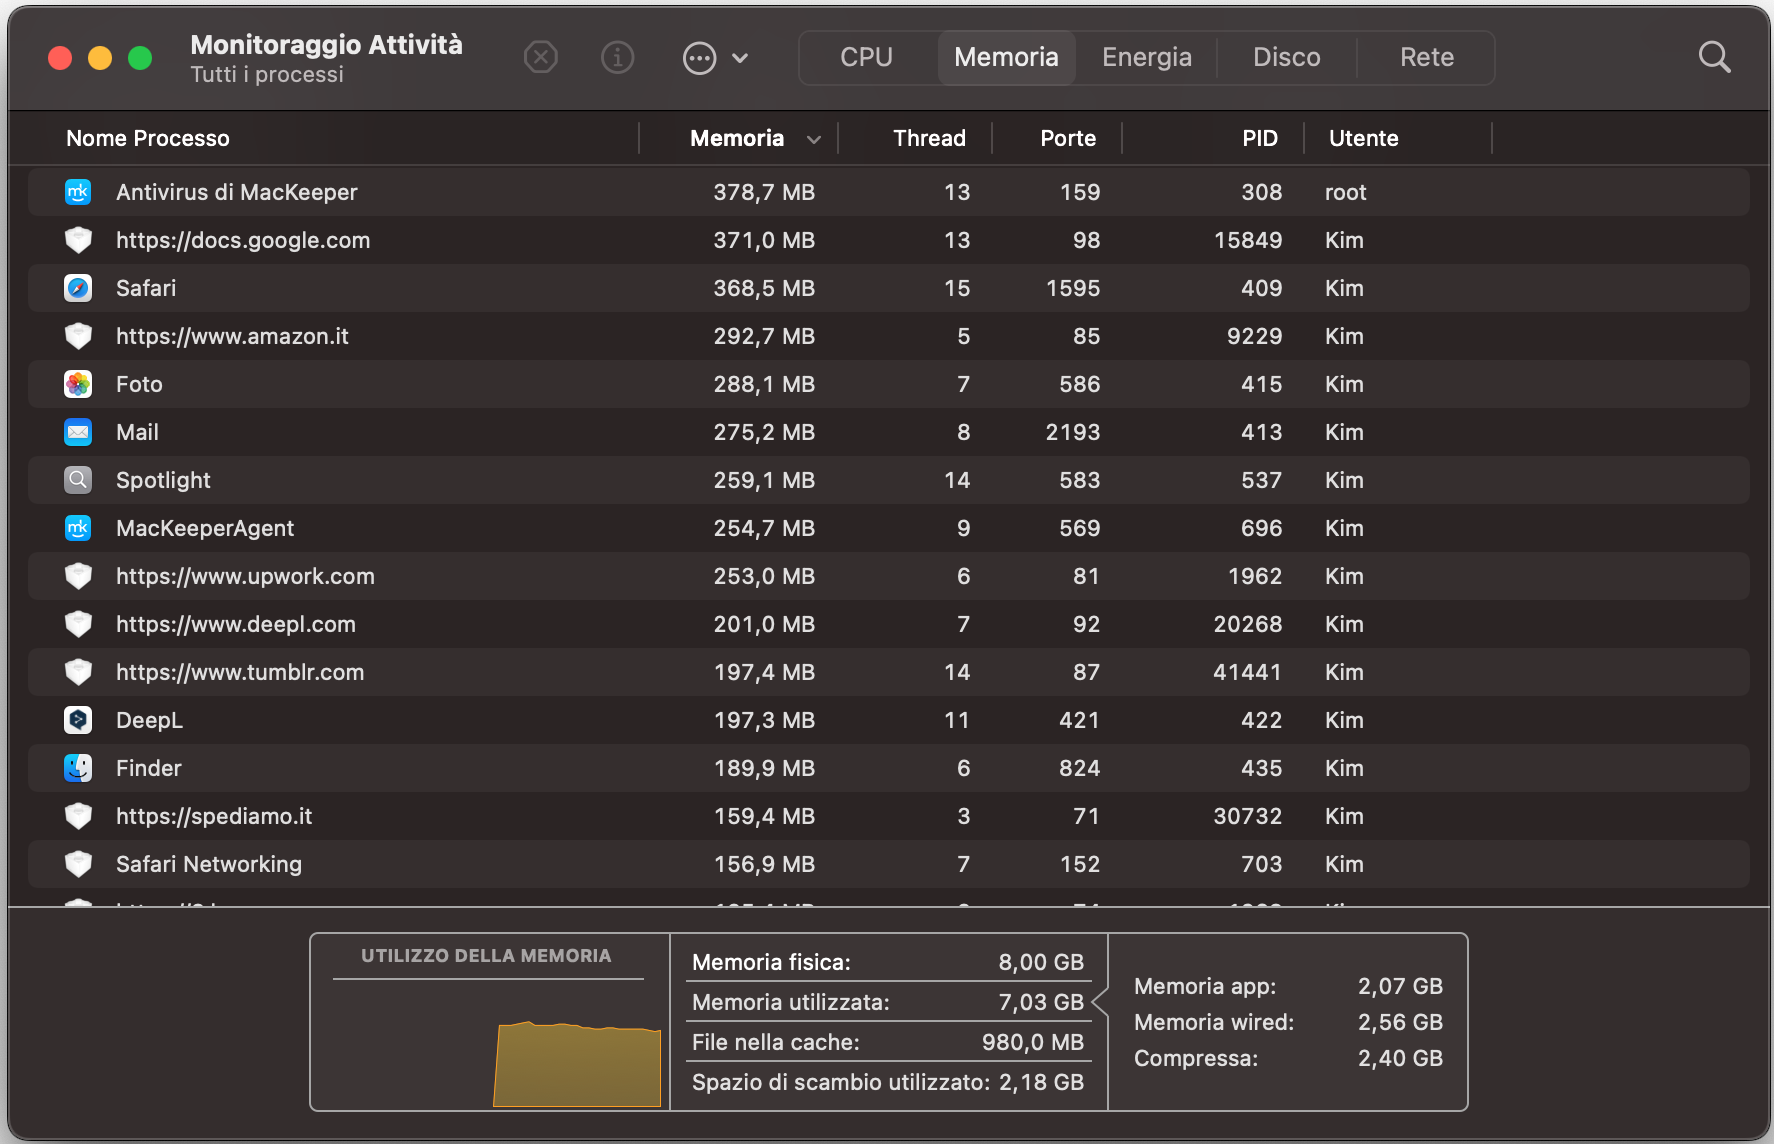Click the shield icon beside https://www.upwork.com
Image resolution: width=1774 pixels, height=1144 pixels.
click(78, 576)
